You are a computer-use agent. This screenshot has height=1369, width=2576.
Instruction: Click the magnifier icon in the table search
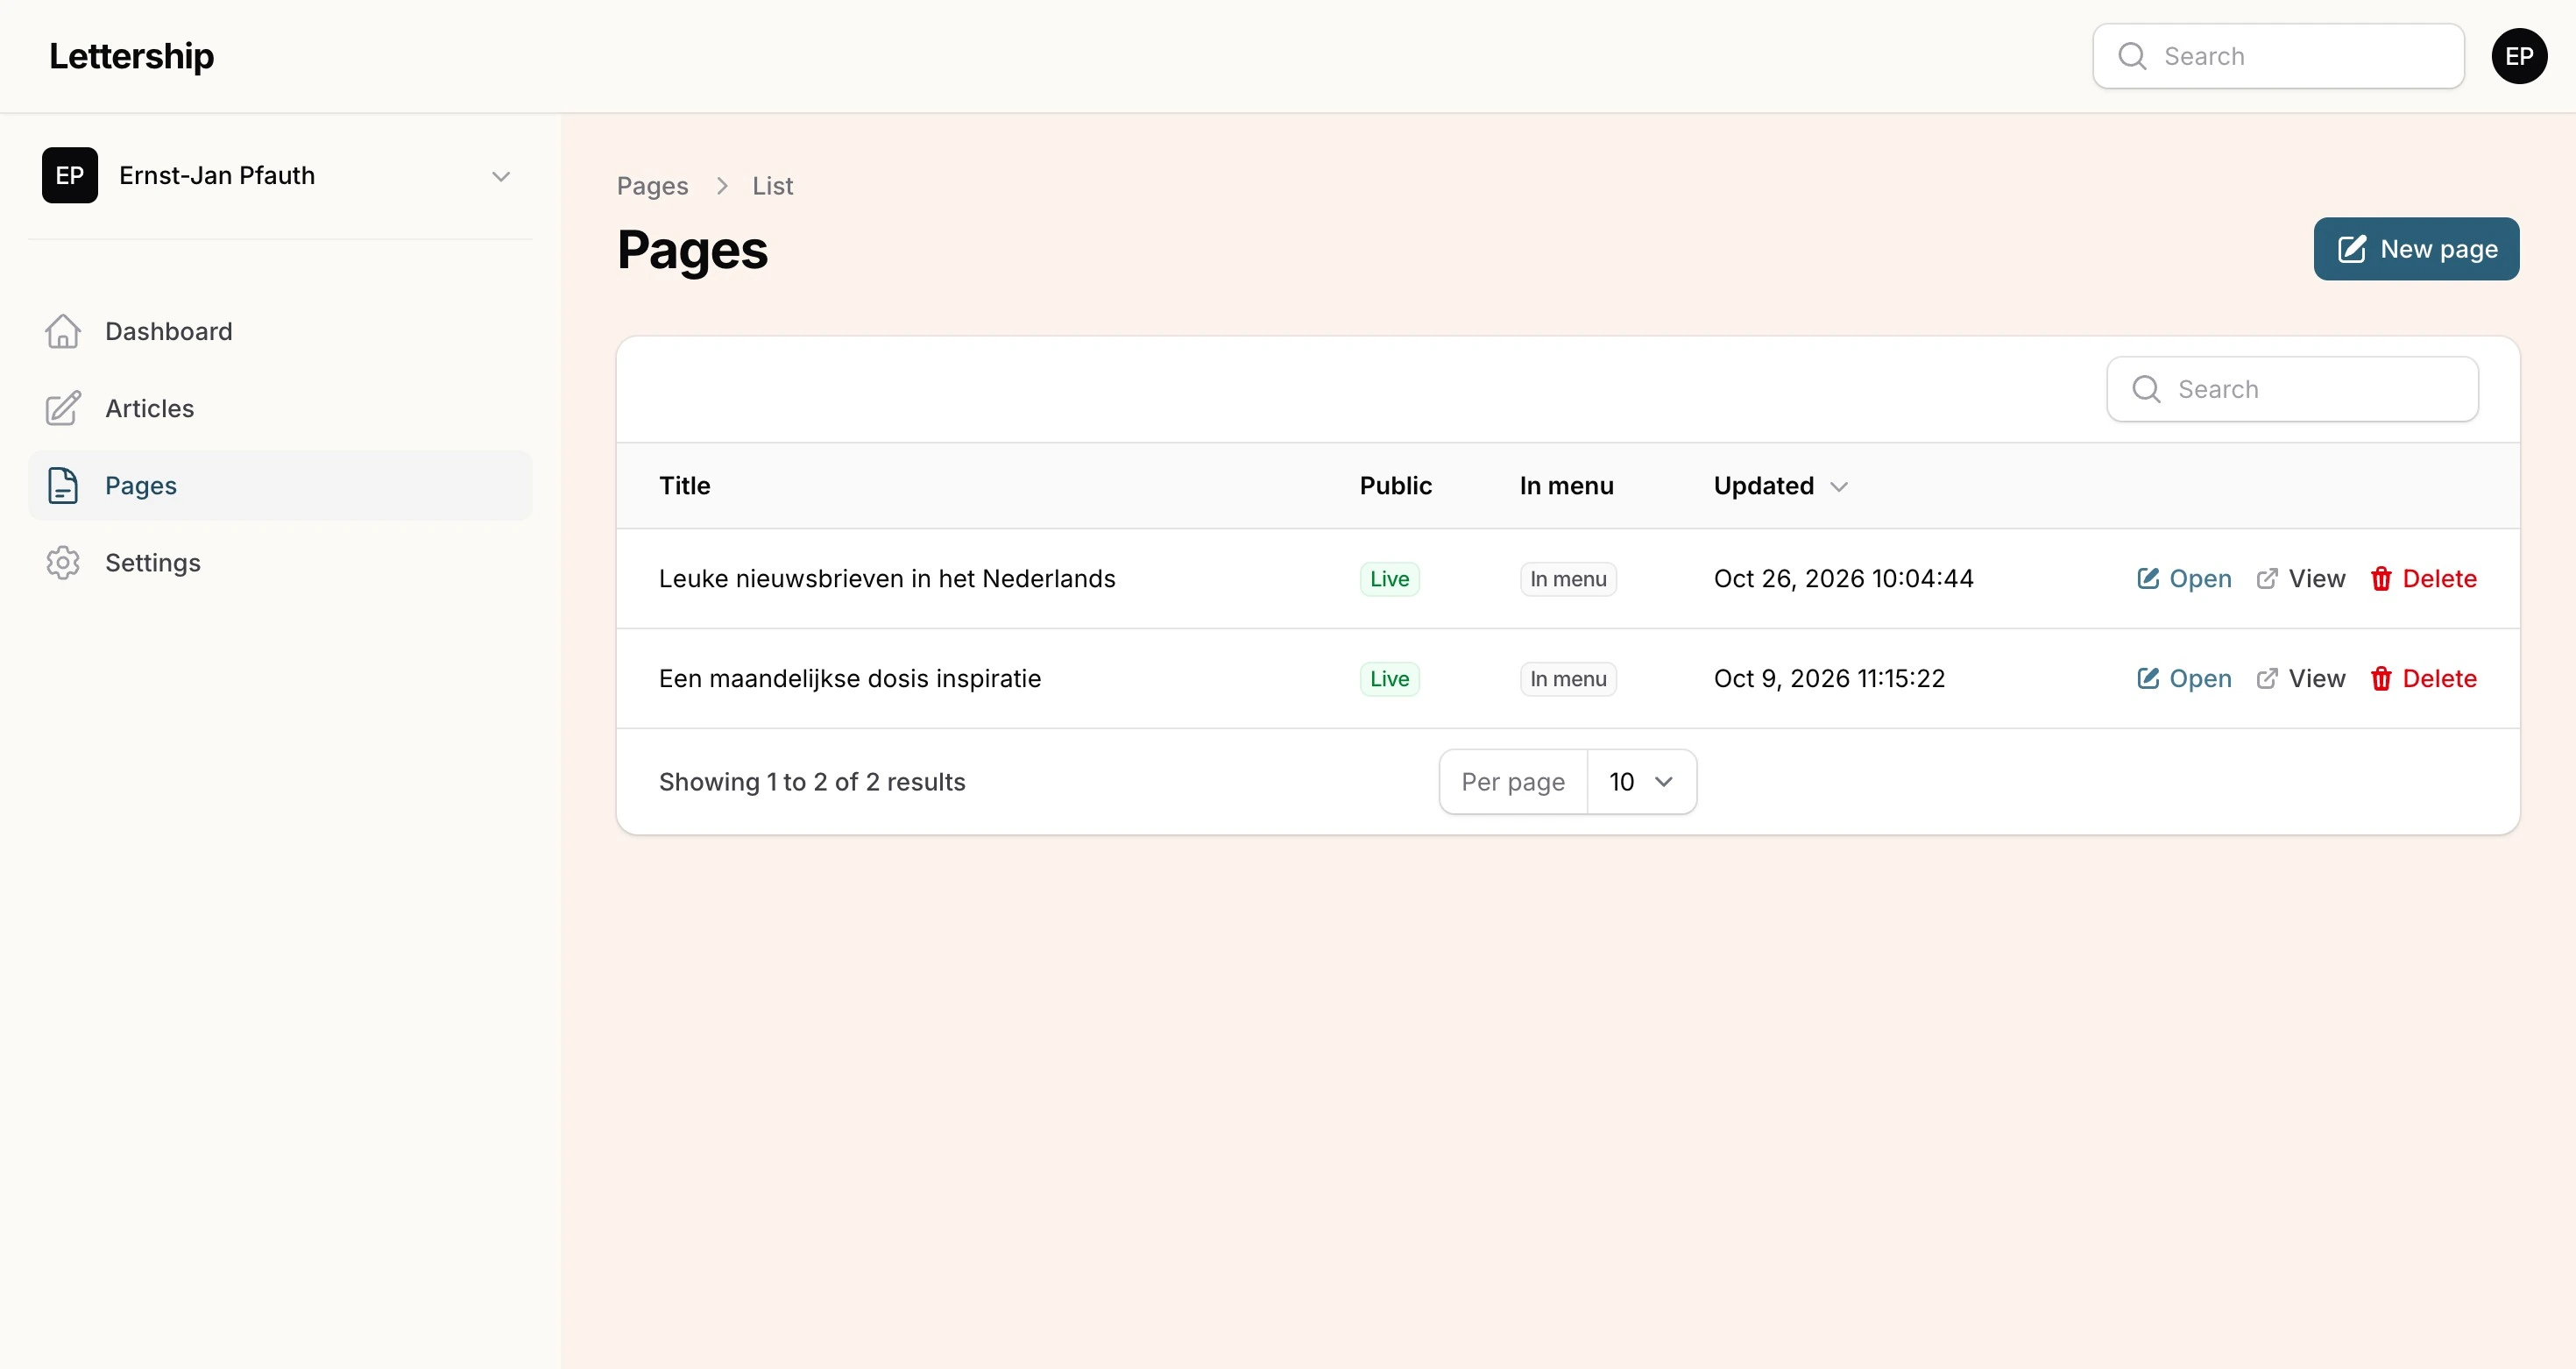(2146, 389)
